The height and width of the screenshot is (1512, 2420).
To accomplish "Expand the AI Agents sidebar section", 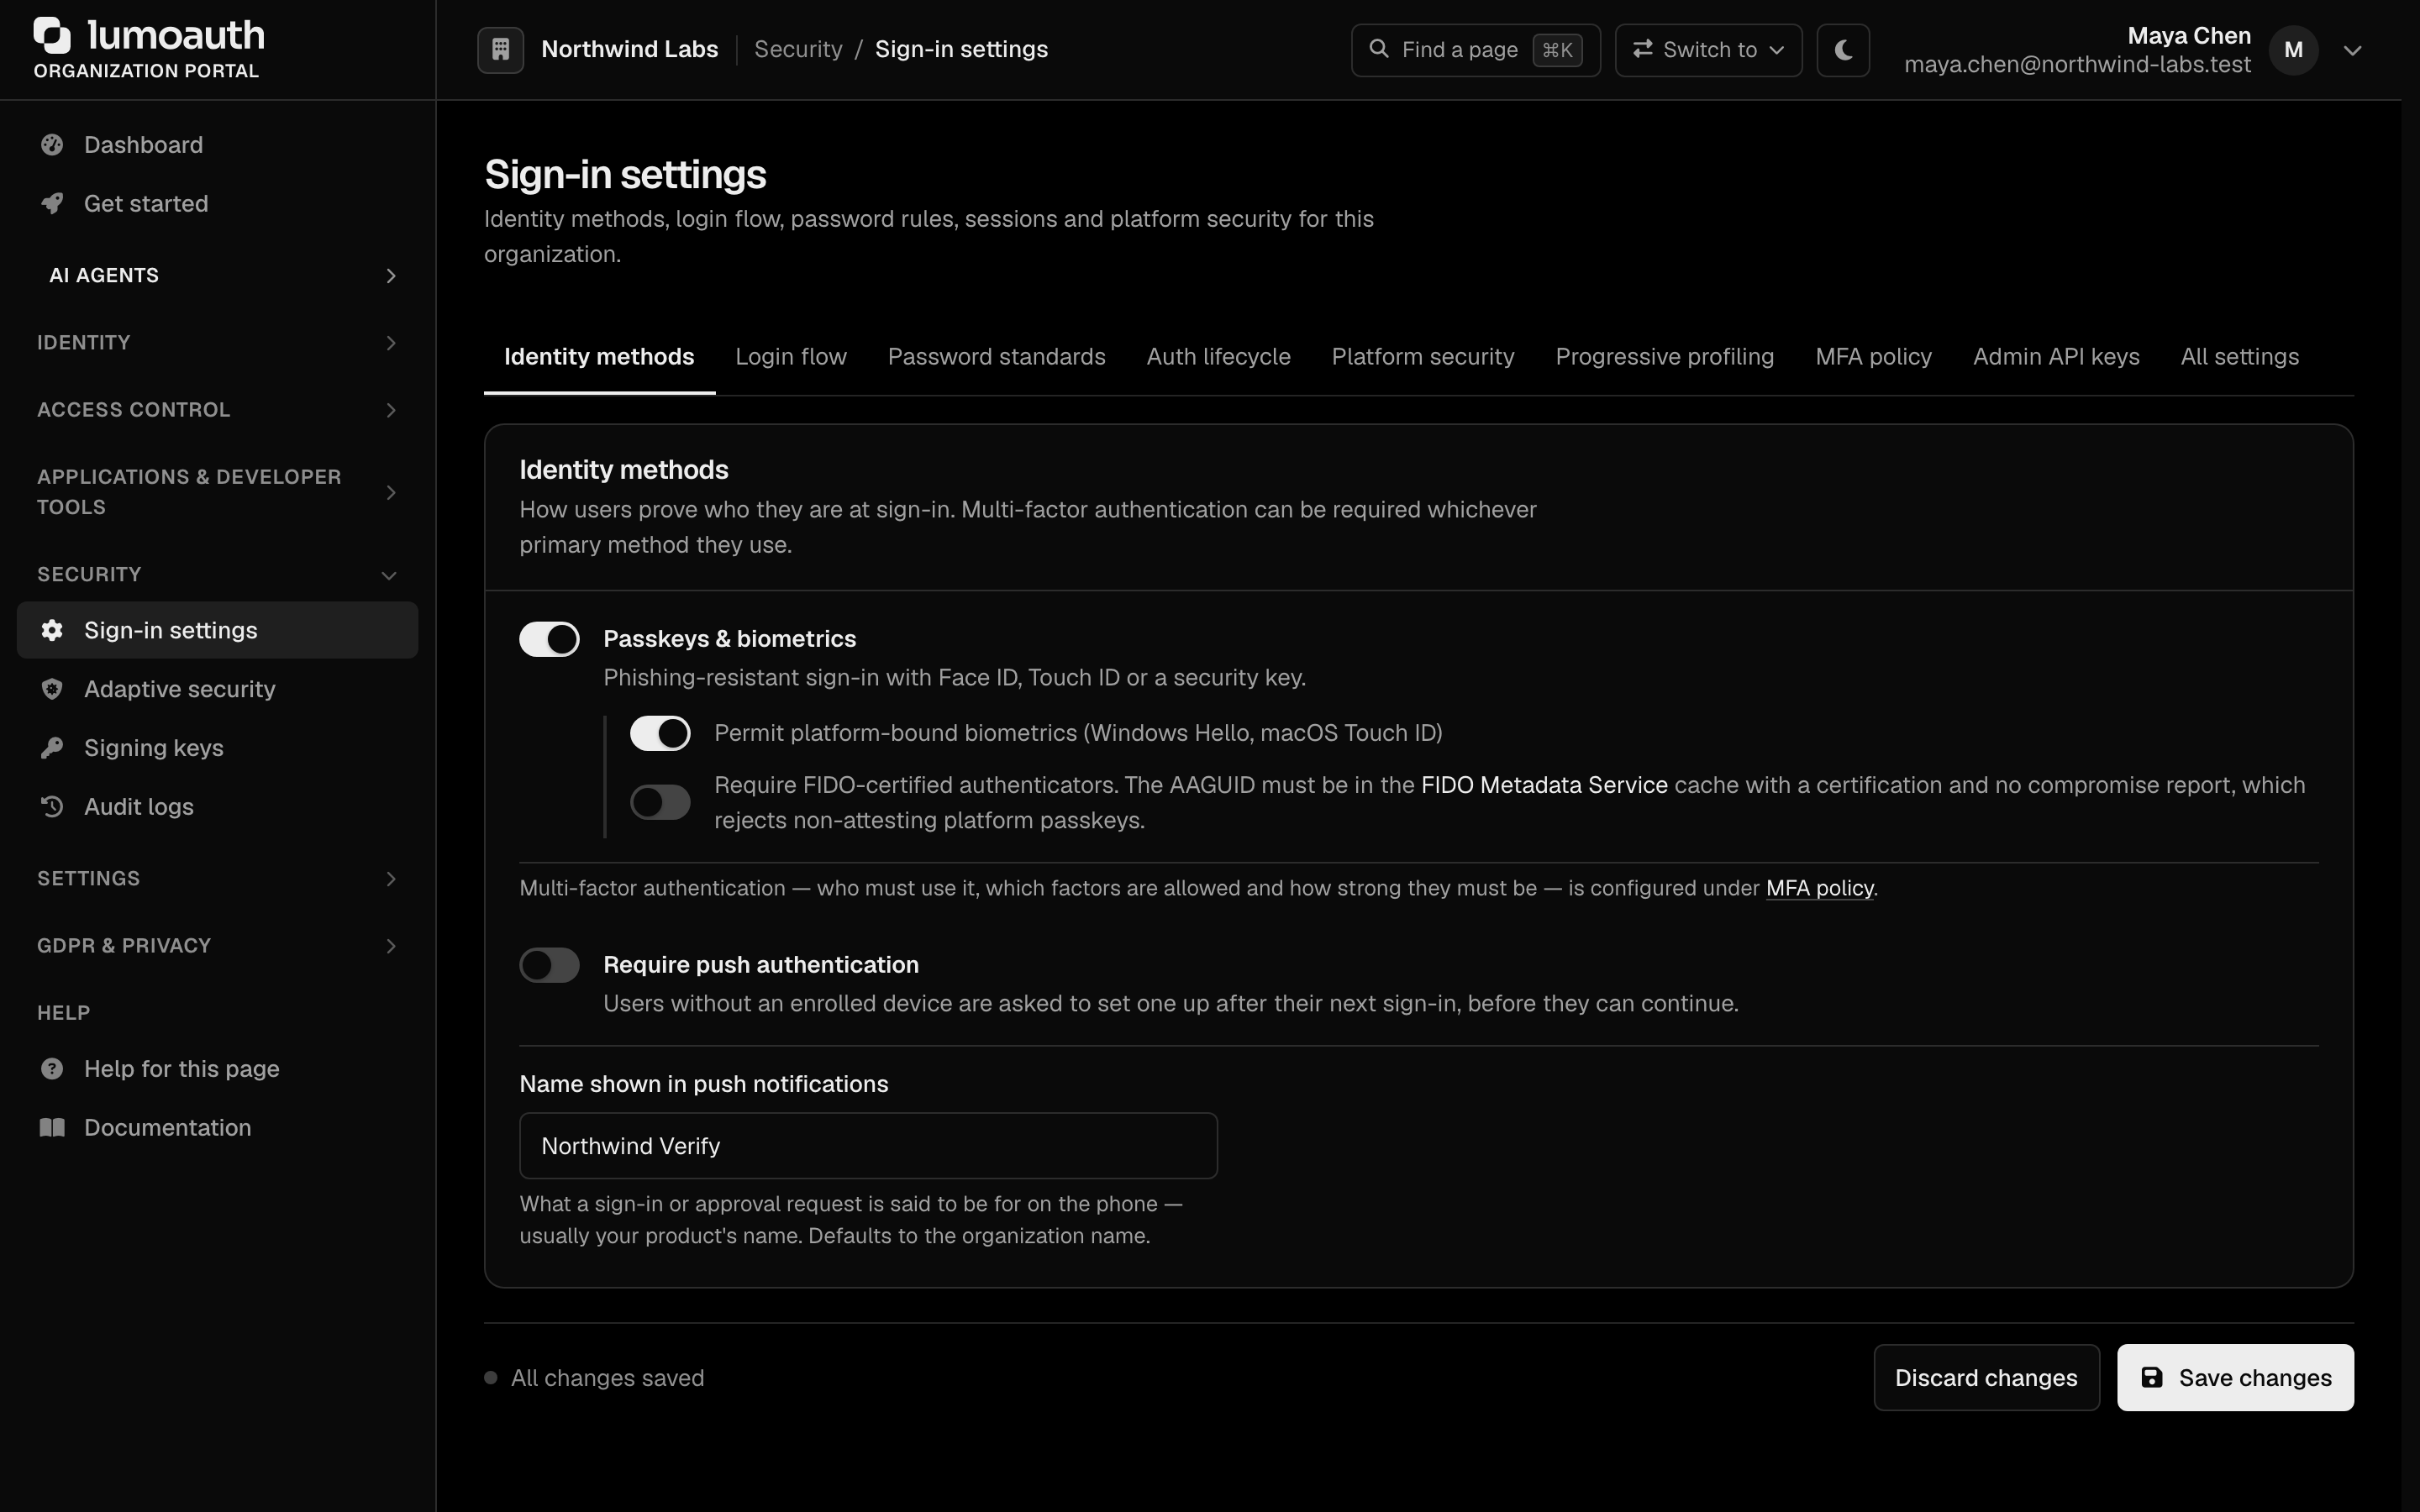I will [218, 275].
